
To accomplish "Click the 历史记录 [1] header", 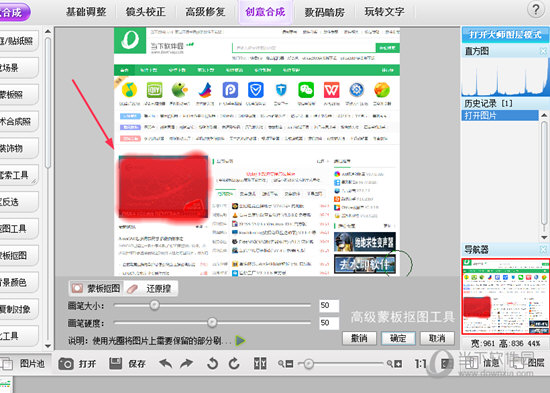I will (x=488, y=104).
